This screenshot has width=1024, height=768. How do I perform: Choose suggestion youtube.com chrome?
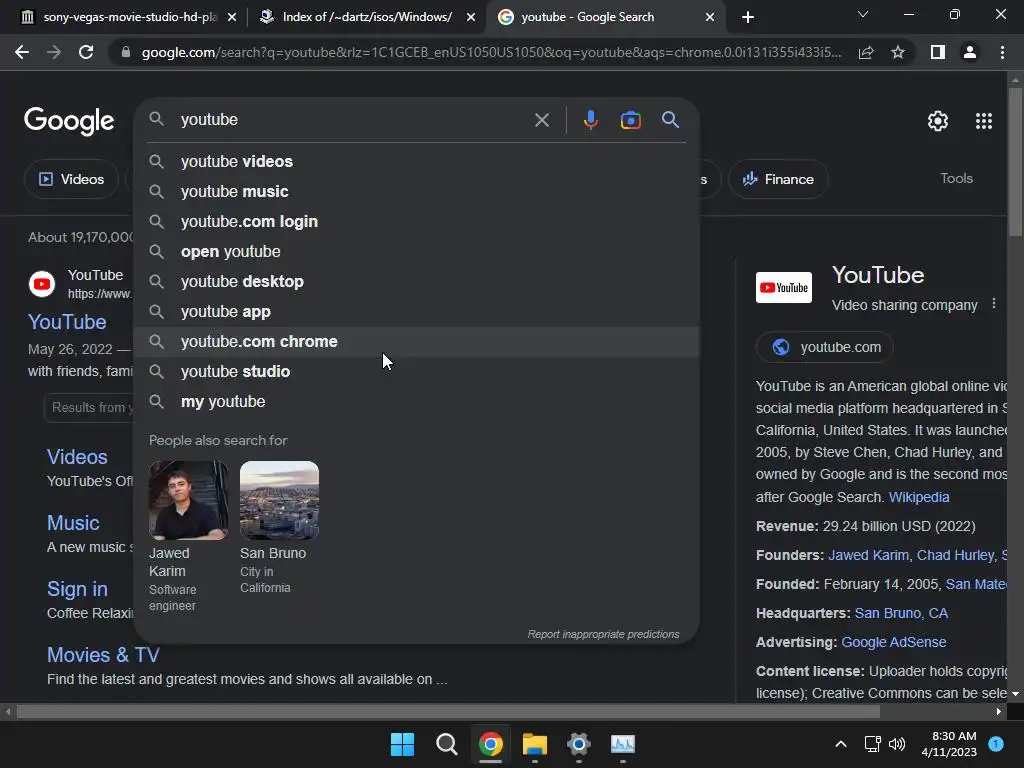(x=417, y=342)
